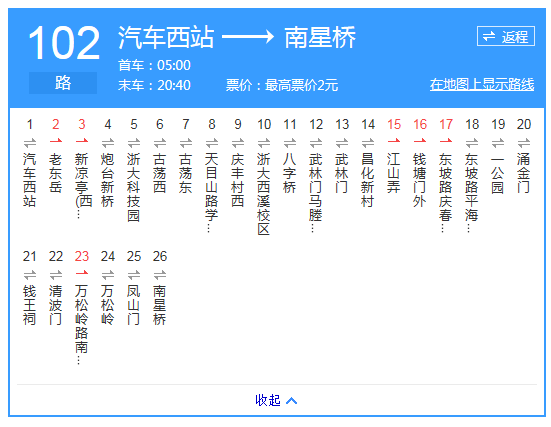Select stop 一公园
This screenshot has width=551, height=427.
pyautogui.click(x=498, y=173)
